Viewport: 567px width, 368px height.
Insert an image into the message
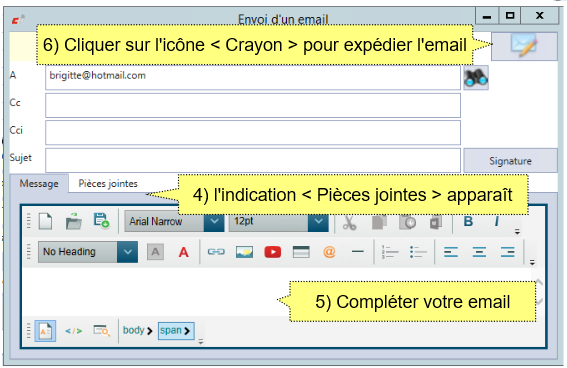point(244,252)
